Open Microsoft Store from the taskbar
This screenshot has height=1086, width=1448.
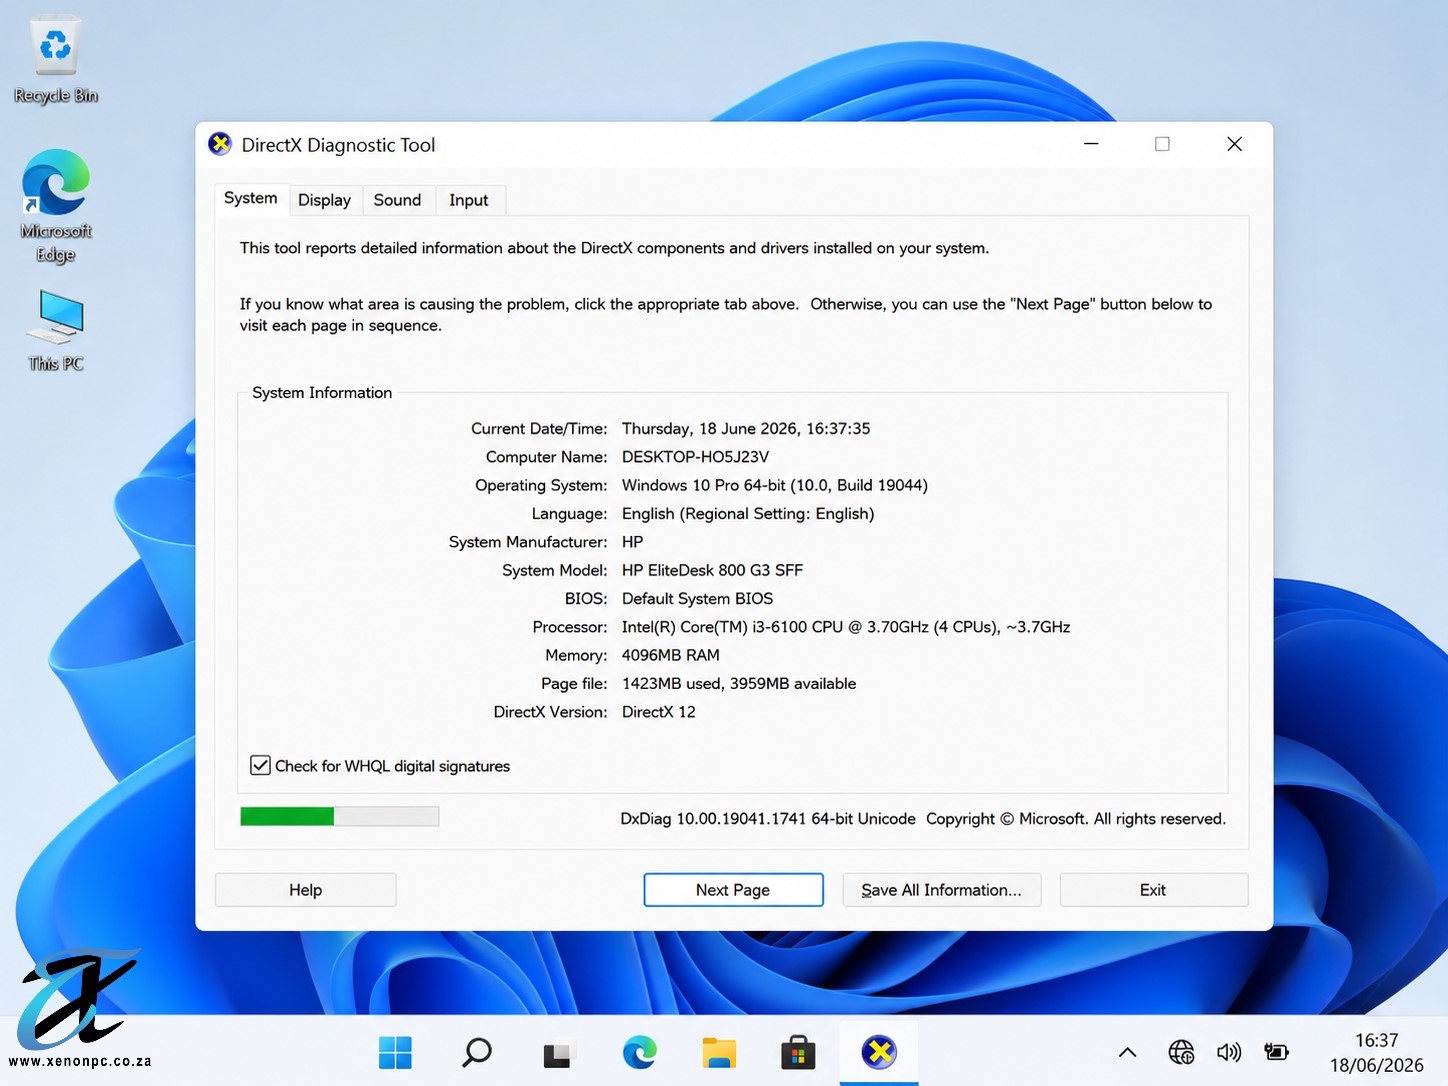coord(798,1053)
